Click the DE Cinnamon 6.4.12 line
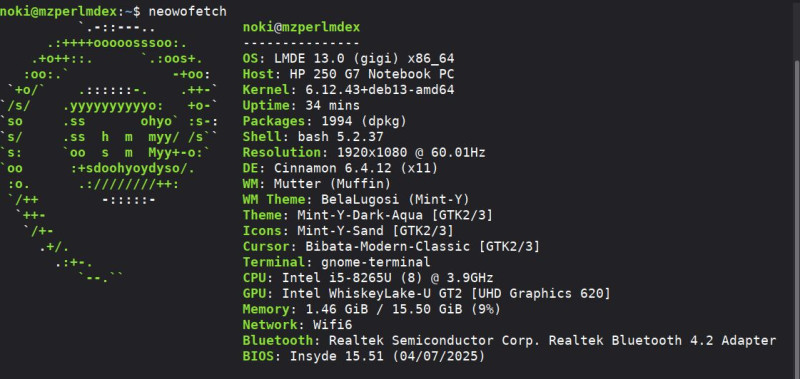 (x=340, y=168)
